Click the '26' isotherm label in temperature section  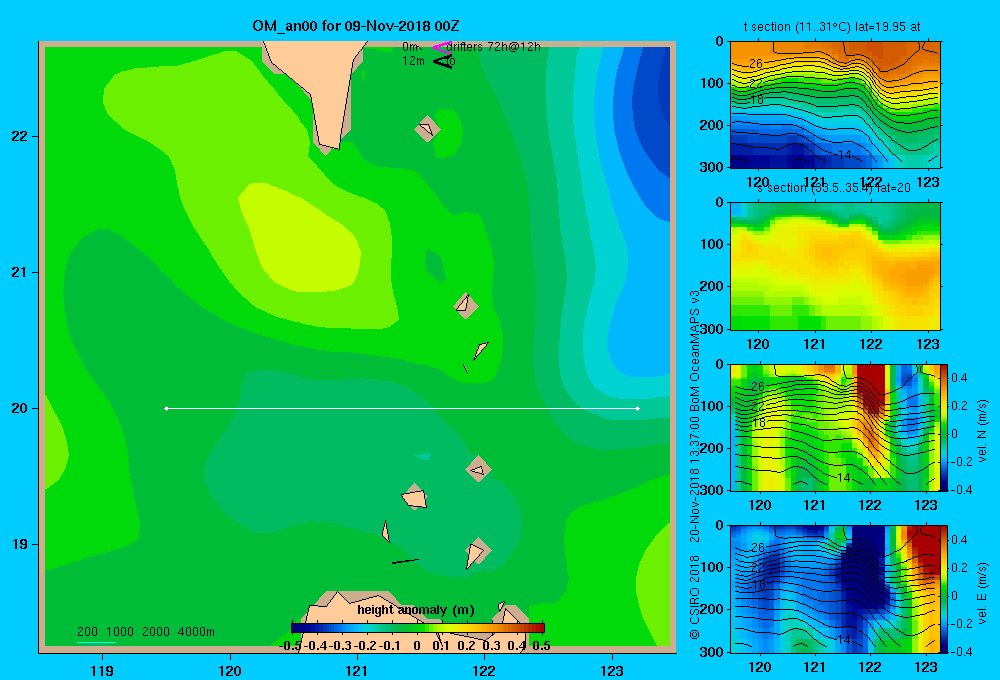(x=756, y=63)
